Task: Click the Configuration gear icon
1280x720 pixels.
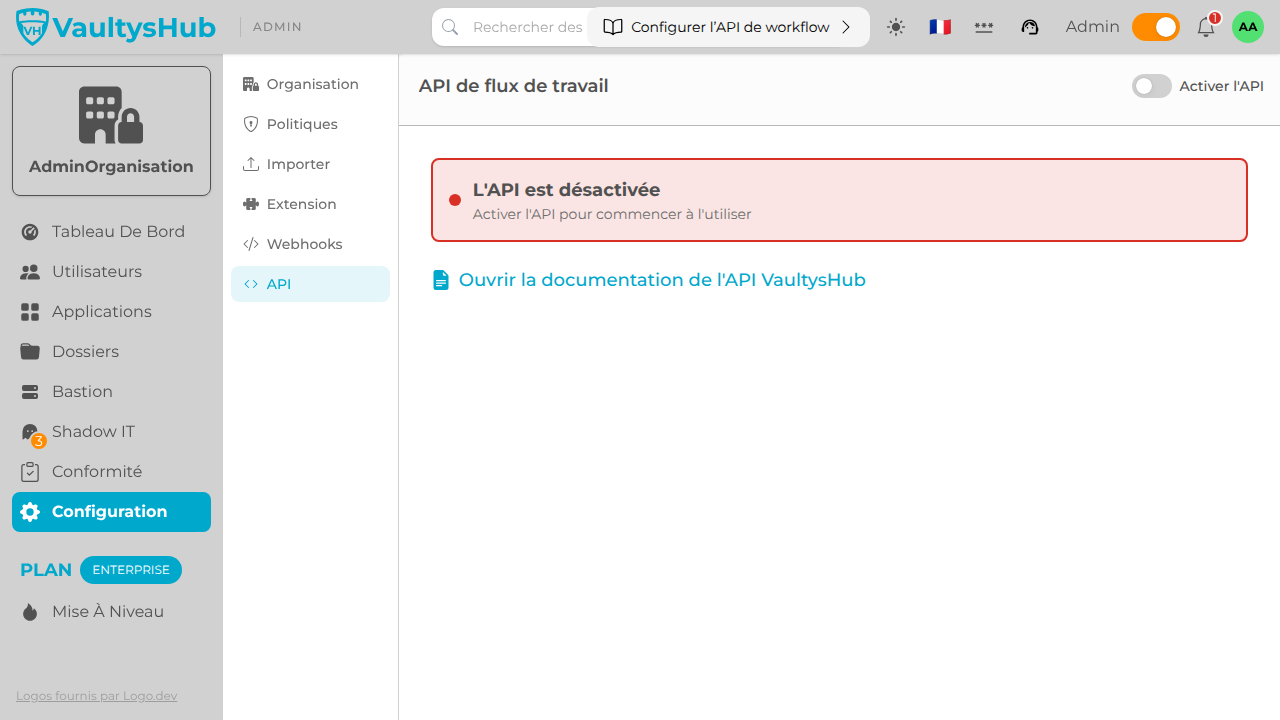Action: tap(30, 512)
